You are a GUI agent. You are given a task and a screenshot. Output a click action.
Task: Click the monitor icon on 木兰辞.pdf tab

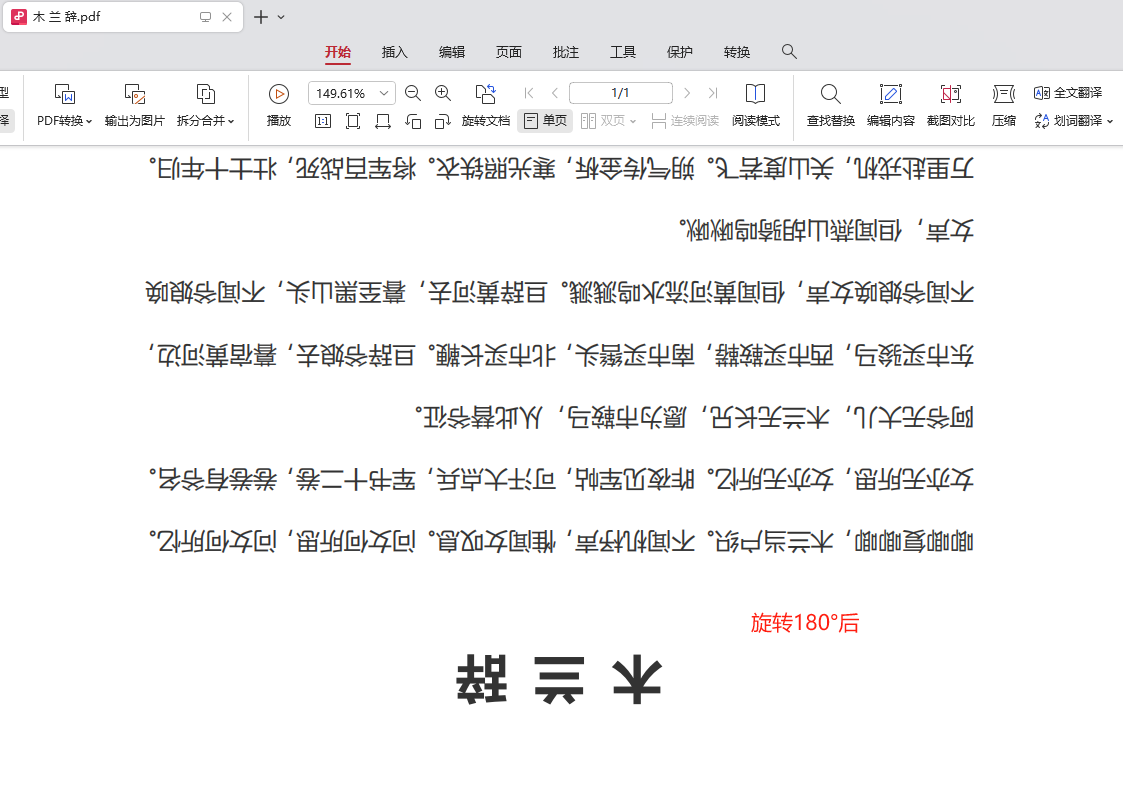pyautogui.click(x=206, y=17)
